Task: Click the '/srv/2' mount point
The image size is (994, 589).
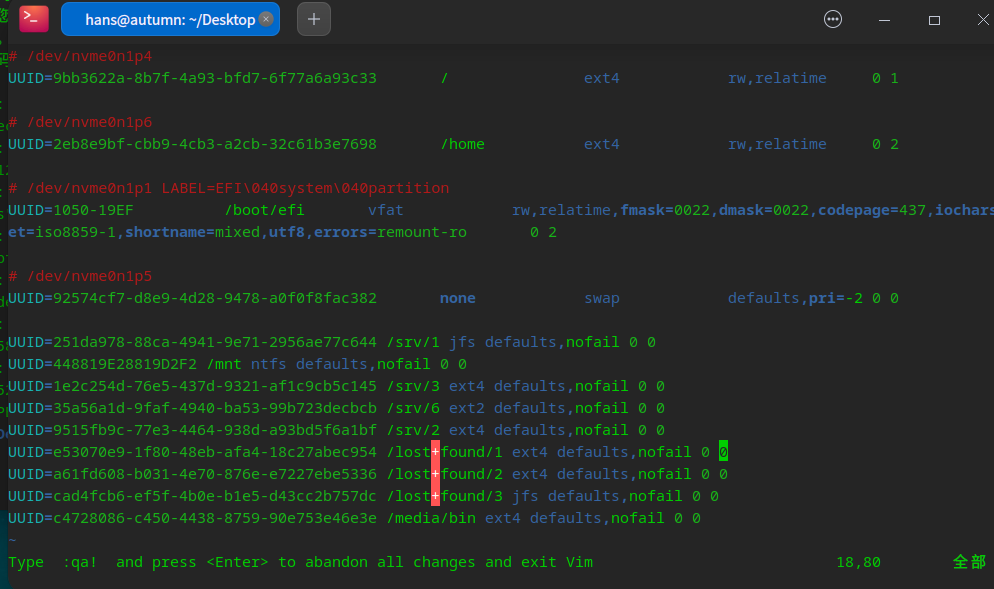Action: click(x=413, y=430)
